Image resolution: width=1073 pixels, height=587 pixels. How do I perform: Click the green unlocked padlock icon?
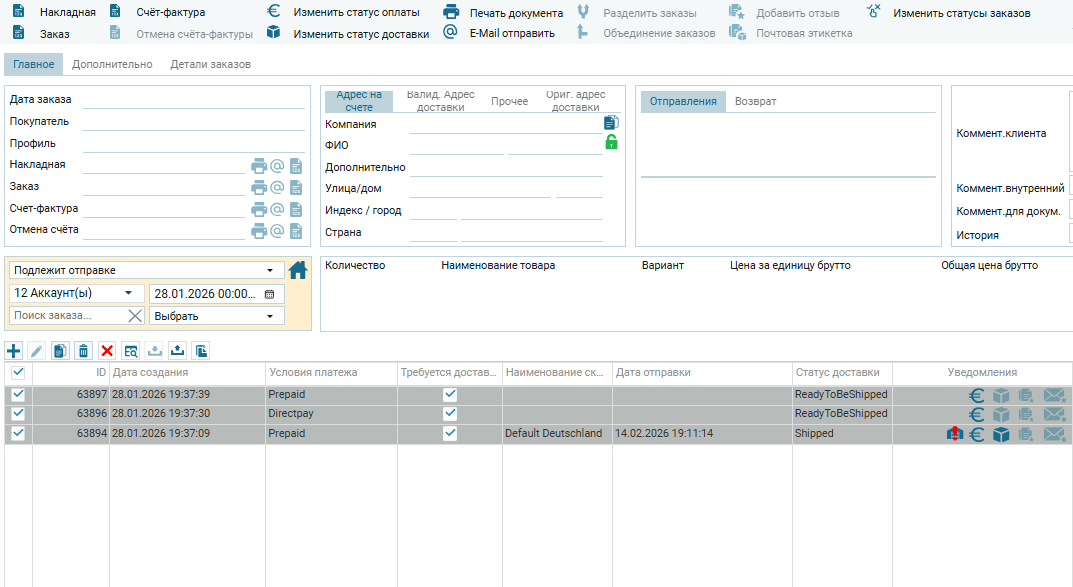[611, 143]
